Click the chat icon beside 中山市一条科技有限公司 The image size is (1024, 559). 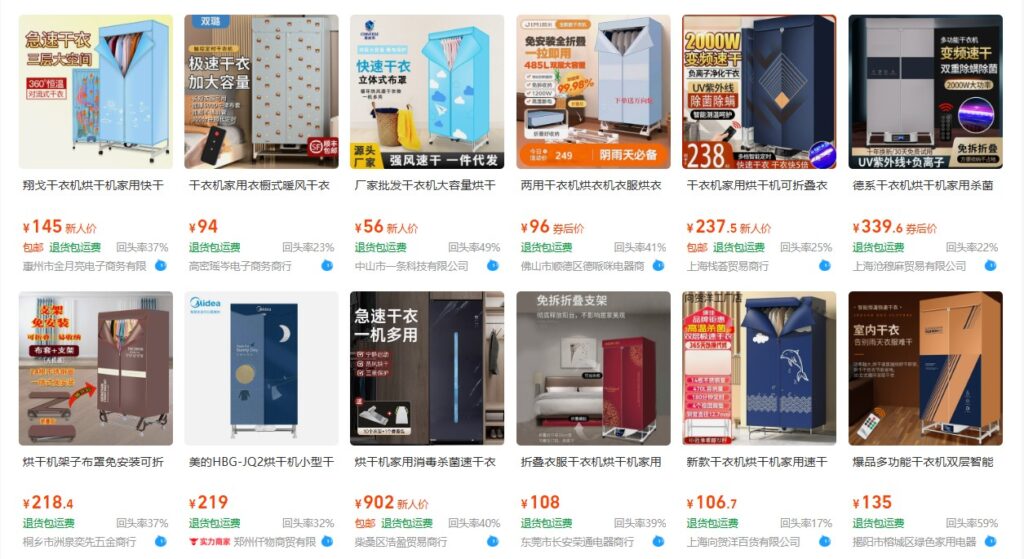coord(493,266)
